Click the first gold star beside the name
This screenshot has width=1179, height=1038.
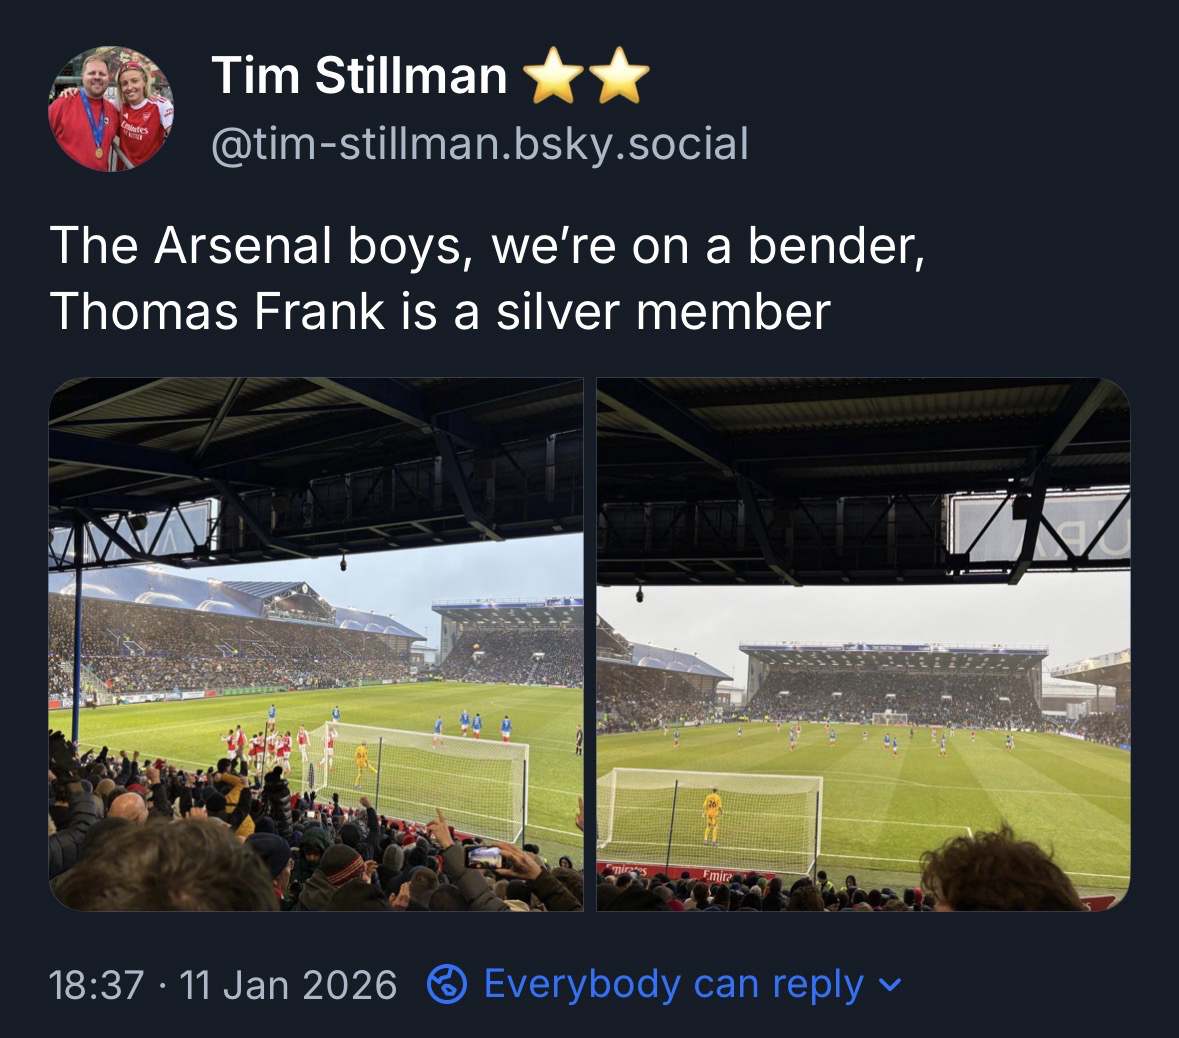pyautogui.click(x=546, y=78)
